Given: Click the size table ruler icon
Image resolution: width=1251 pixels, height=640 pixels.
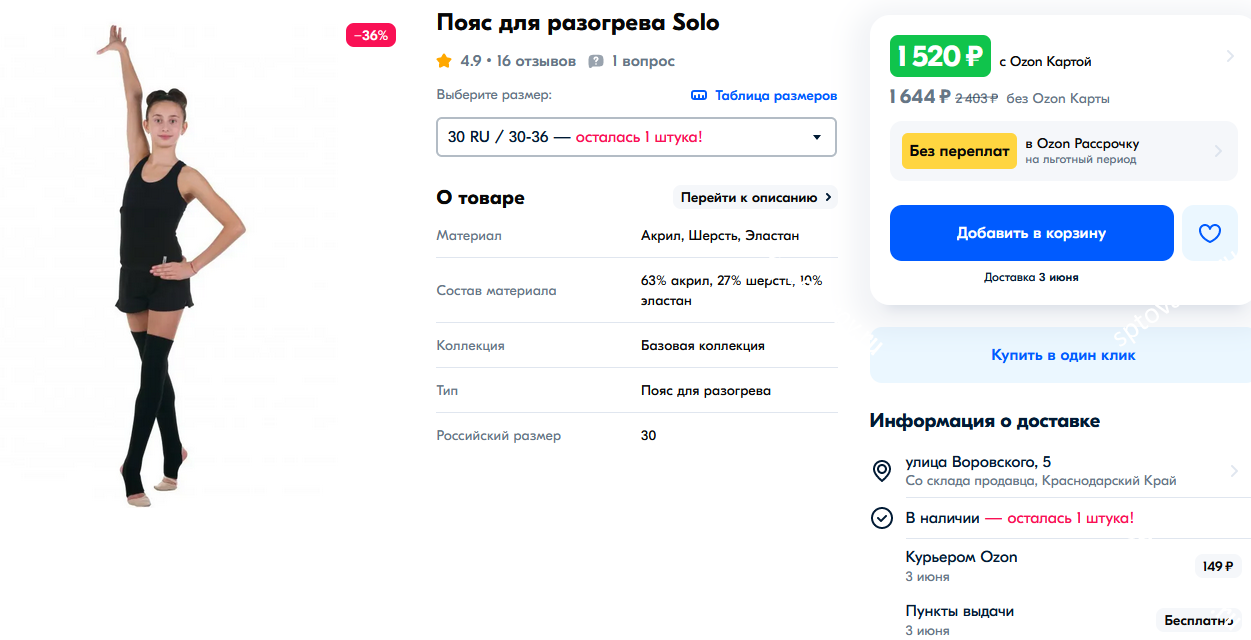Looking at the screenshot, I should [x=699, y=96].
